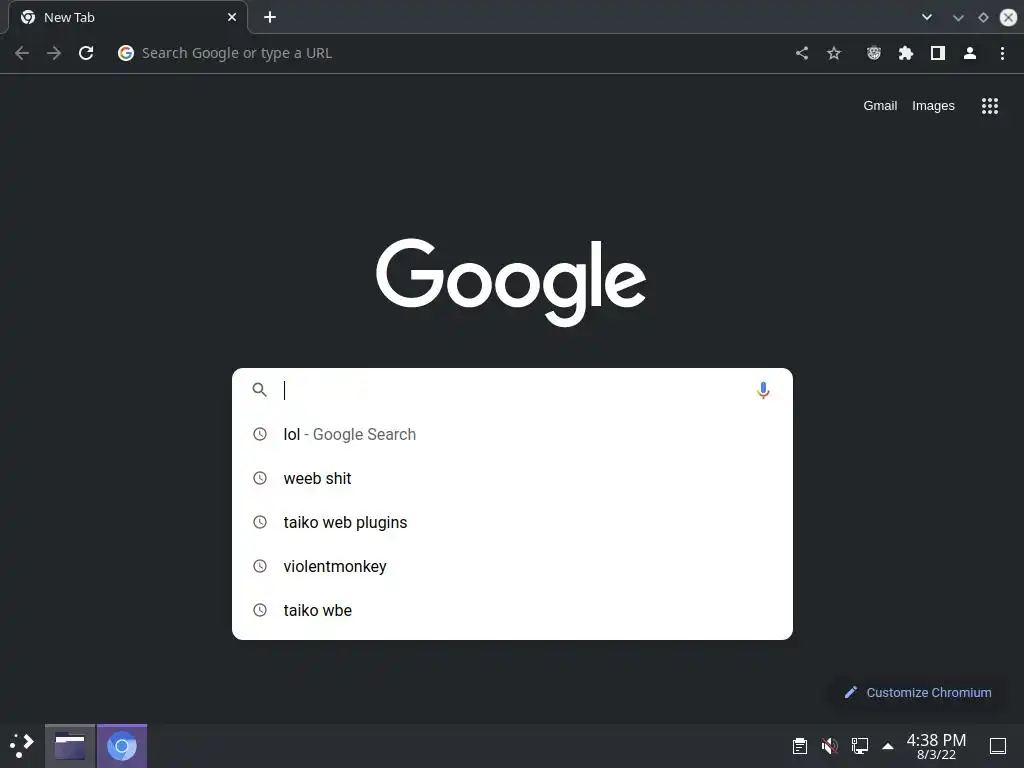Start voice search with microphone
Image resolution: width=1024 pixels, height=768 pixels.
pos(763,391)
